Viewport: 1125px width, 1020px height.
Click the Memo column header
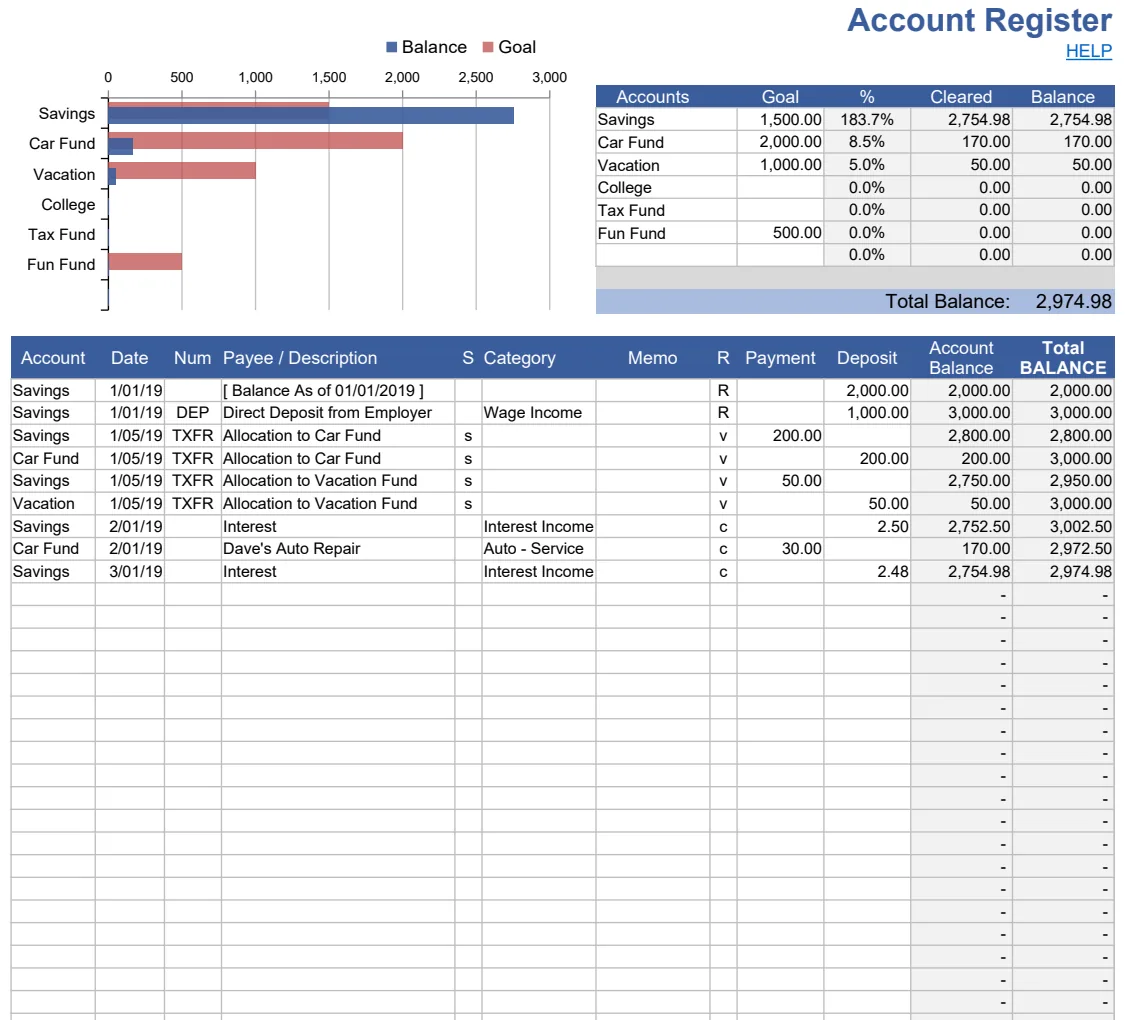click(x=652, y=358)
